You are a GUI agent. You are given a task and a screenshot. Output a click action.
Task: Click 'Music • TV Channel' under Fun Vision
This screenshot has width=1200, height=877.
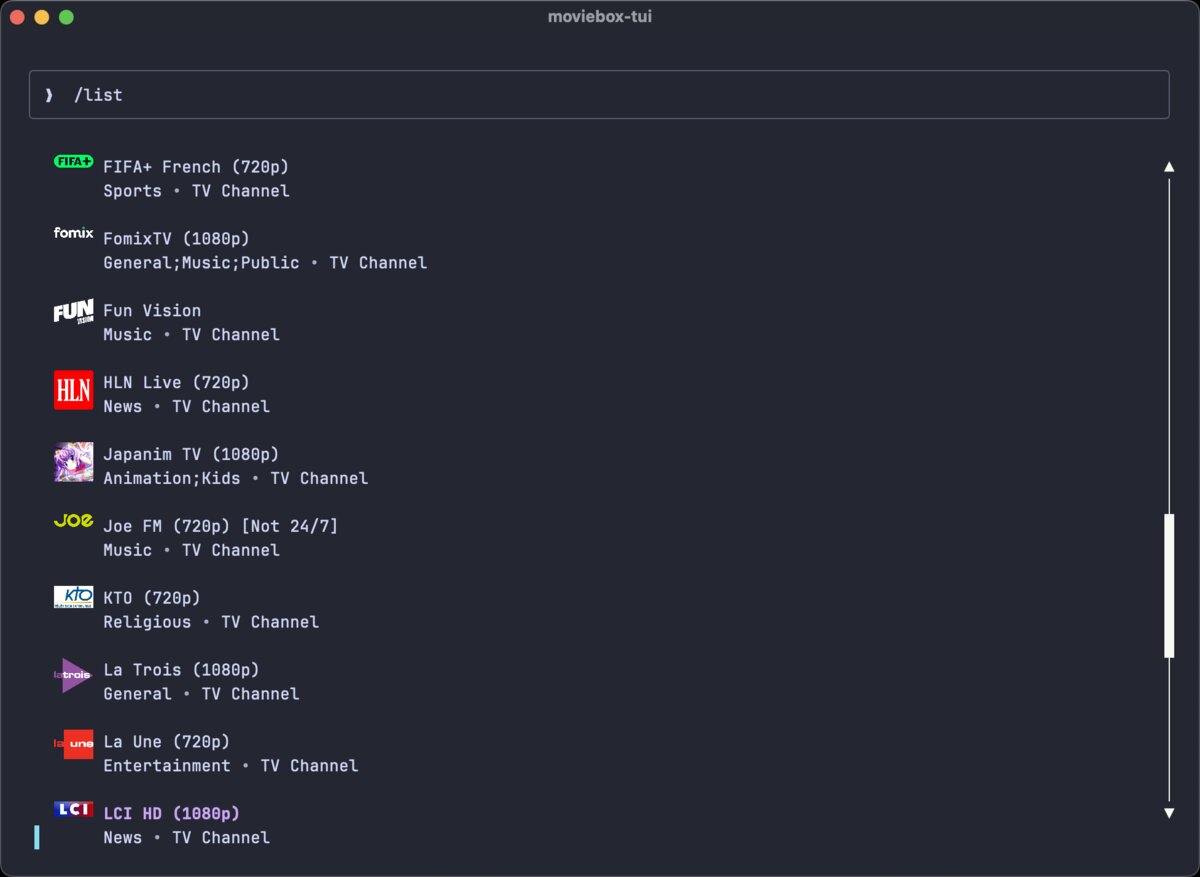tap(191, 335)
